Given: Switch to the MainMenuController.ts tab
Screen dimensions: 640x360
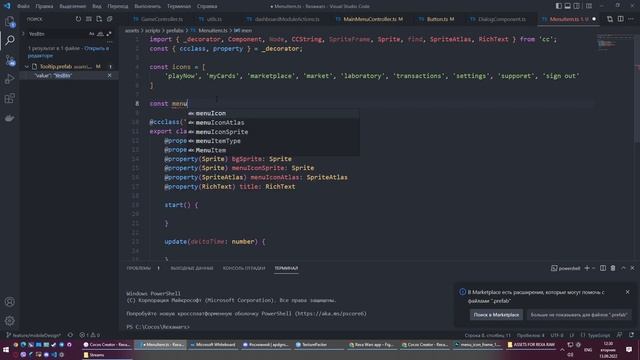Looking at the screenshot, I should click(369, 19).
